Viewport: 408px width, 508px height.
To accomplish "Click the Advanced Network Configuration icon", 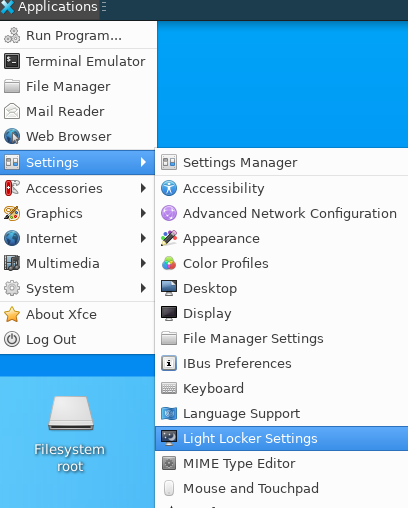I will (169, 213).
